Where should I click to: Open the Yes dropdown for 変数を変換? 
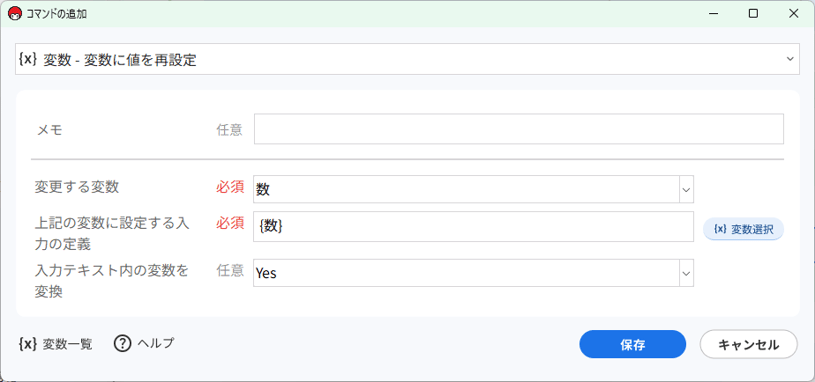click(x=686, y=273)
